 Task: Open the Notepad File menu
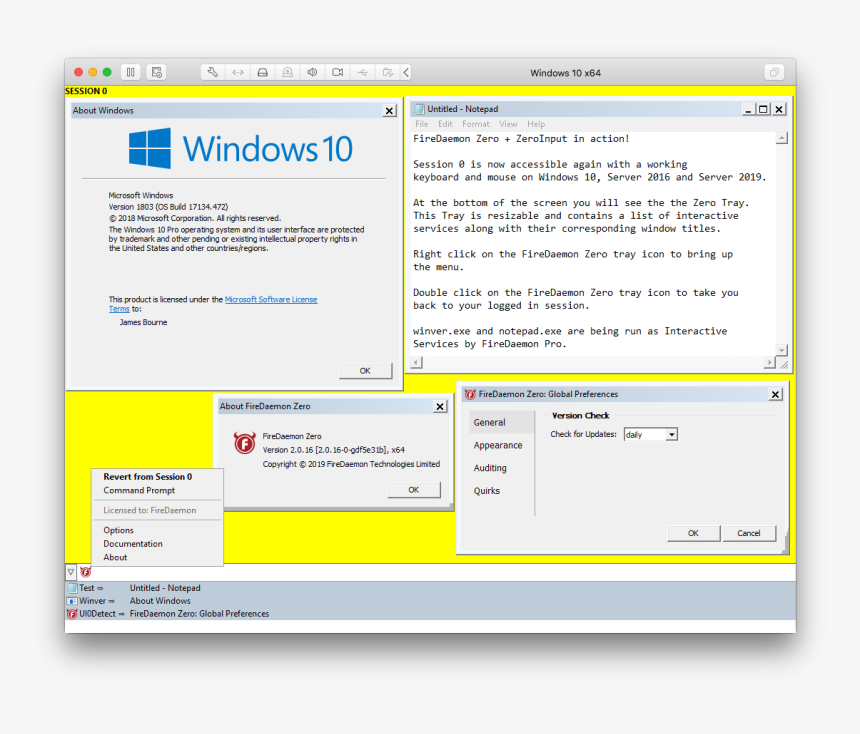pos(421,124)
